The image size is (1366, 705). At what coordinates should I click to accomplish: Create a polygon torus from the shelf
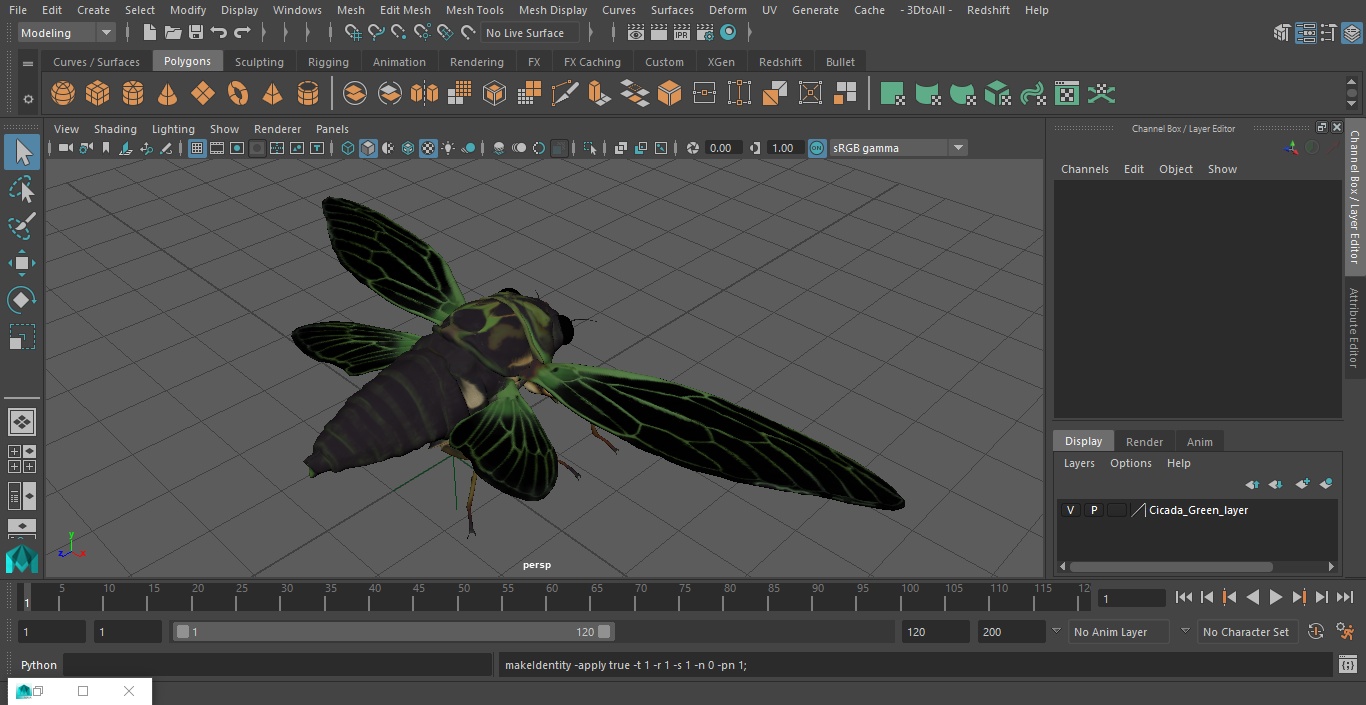(237, 94)
